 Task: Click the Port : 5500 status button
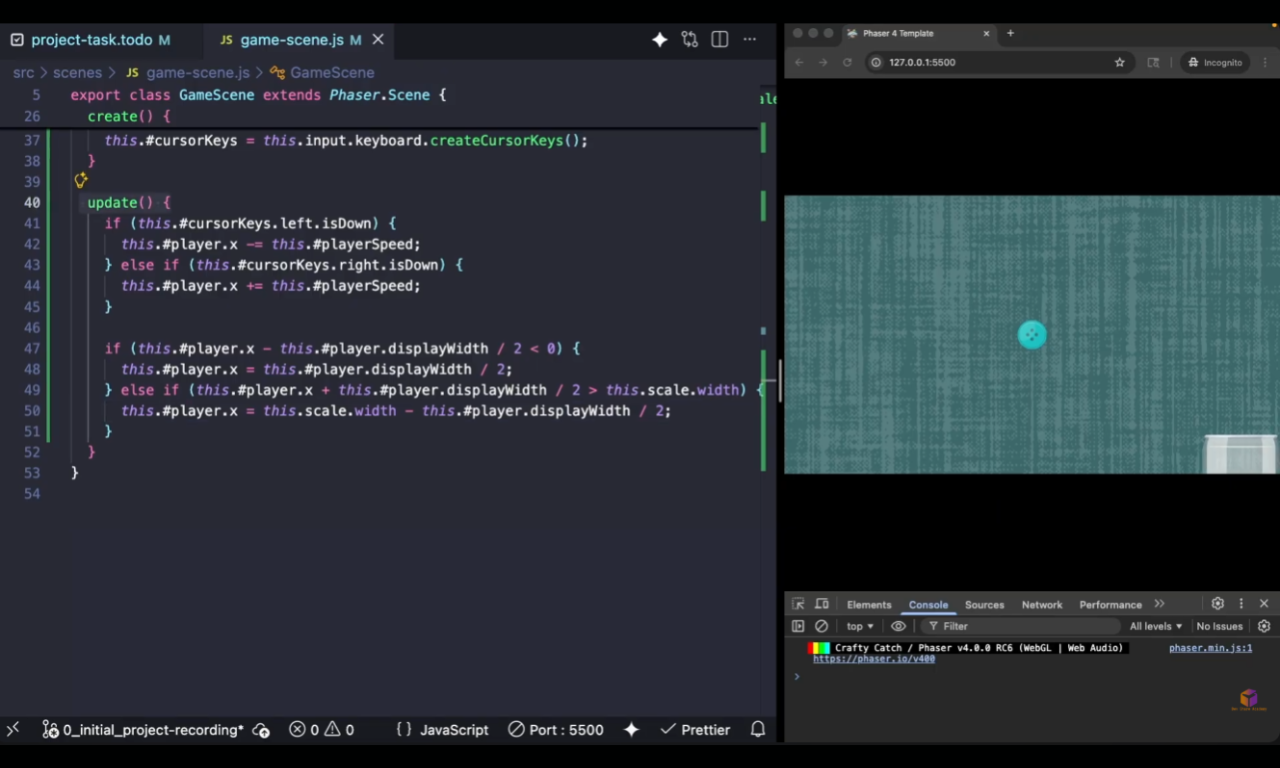pos(556,729)
